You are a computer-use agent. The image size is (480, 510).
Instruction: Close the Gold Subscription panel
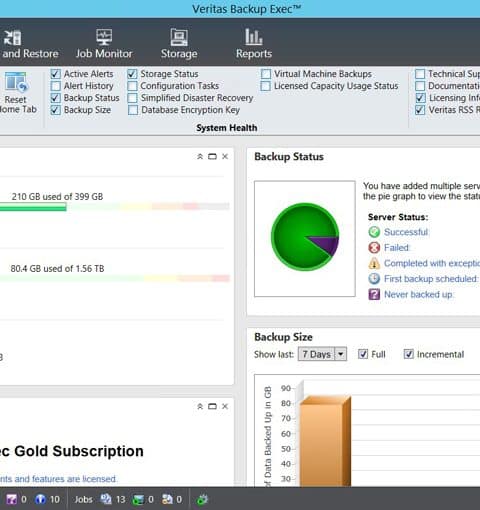(x=225, y=406)
